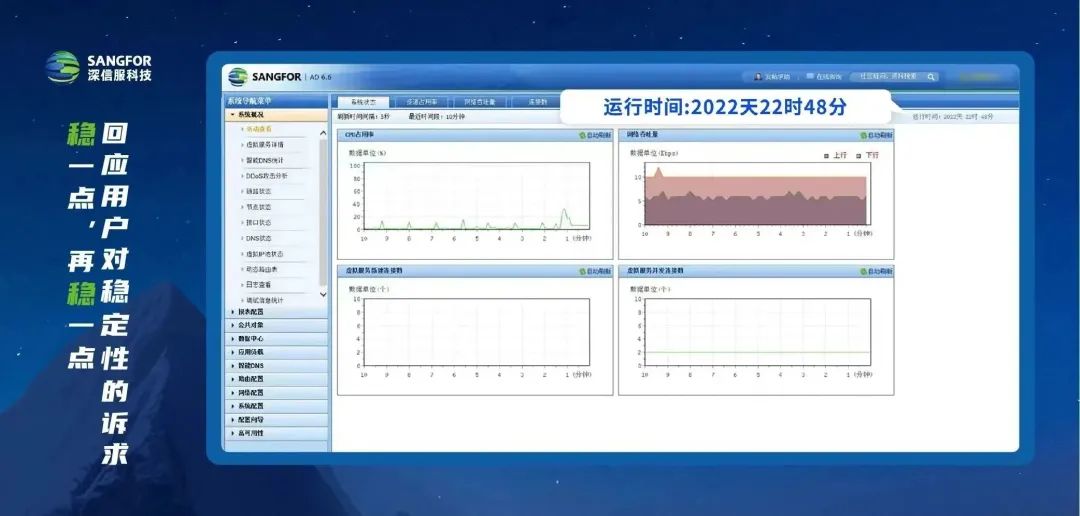Image resolution: width=1080 pixels, height=516 pixels.
Task: Open 虚拟IP池状态 in the sidebar
Action: pyautogui.click(x=265, y=254)
